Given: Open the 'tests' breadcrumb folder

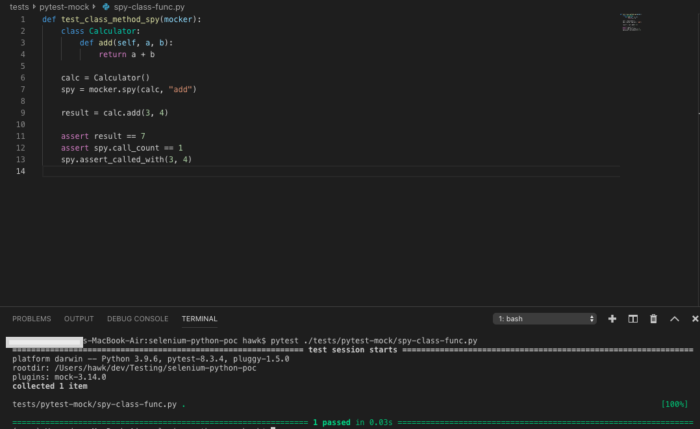Looking at the screenshot, I should coord(18,7).
